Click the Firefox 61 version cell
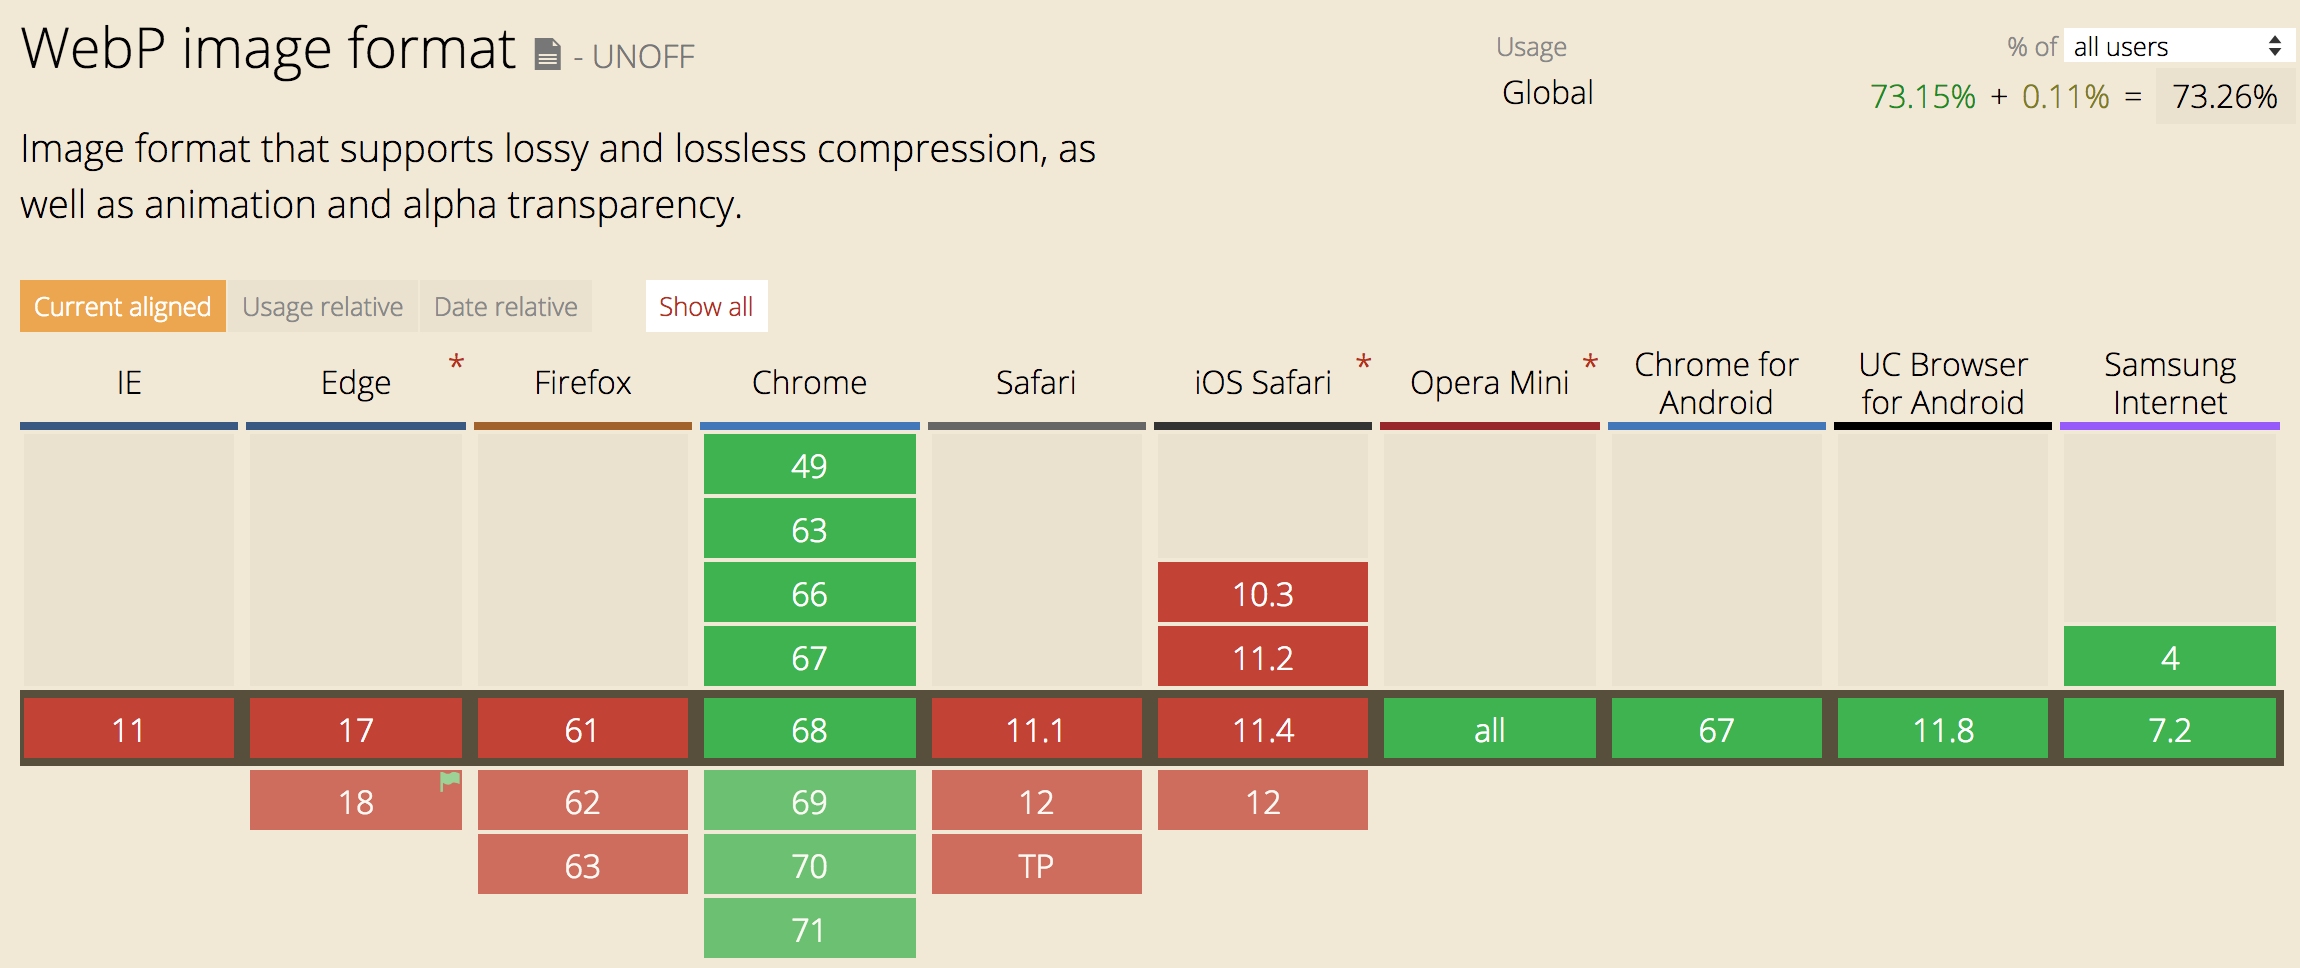 coord(582,730)
